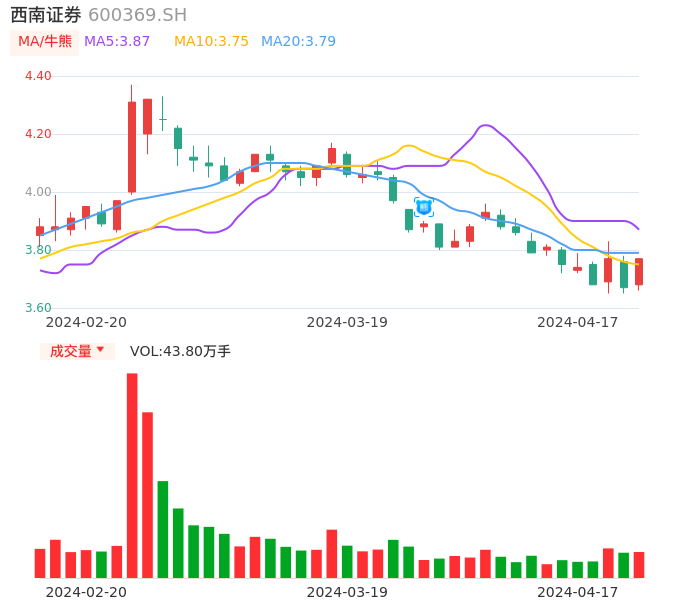
Task: Click the 2024-02-20 date under the volume chart
Action: [x=86, y=592]
